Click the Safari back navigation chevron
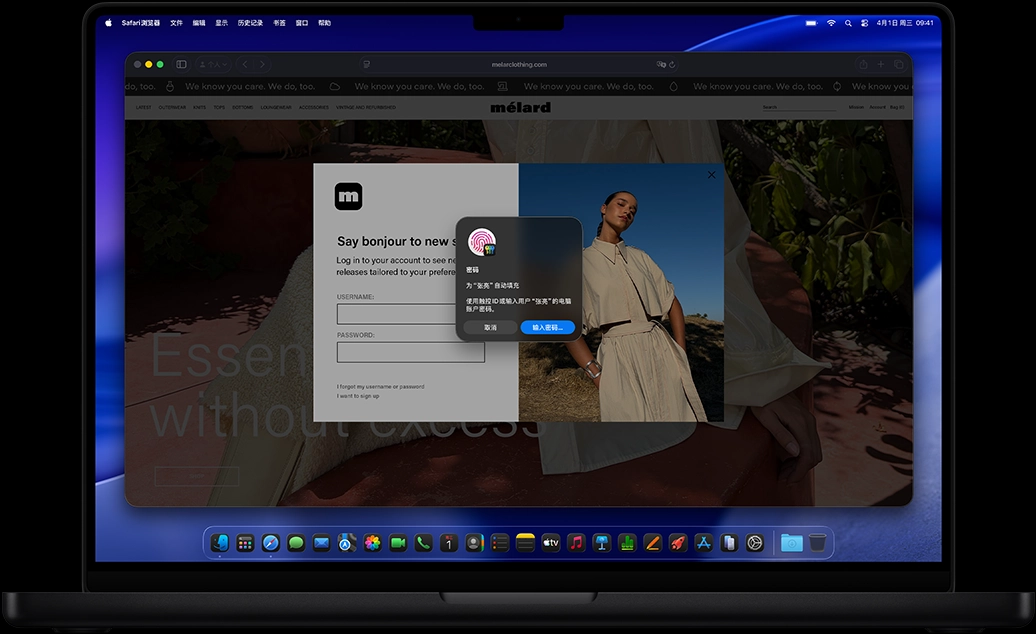Image resolution: width=1036 pixels, height=634 pixels. pyautogui.click(x=244, y=63)
